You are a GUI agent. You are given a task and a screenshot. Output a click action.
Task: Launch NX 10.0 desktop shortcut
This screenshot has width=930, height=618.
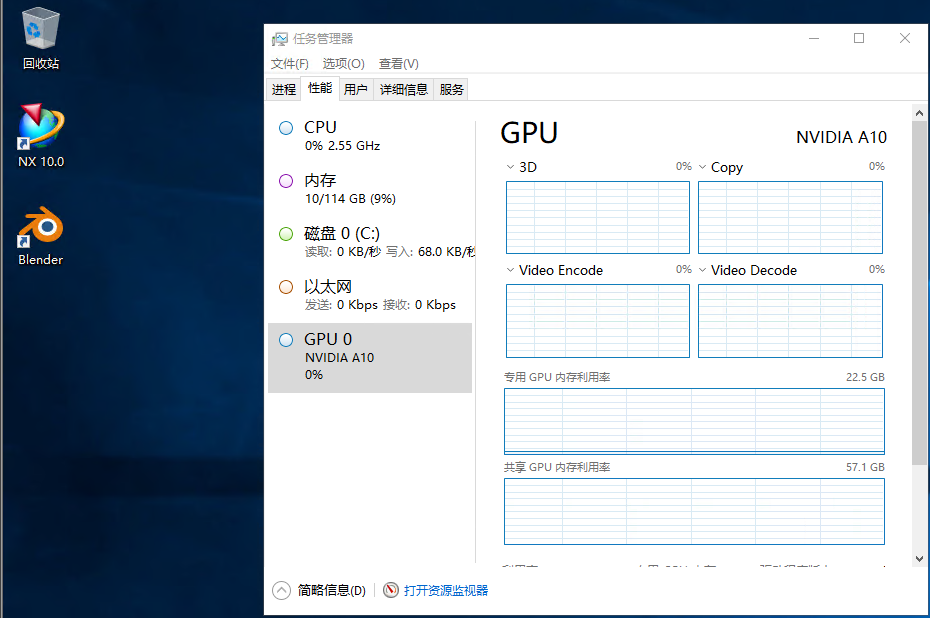[x=40, y=136]
